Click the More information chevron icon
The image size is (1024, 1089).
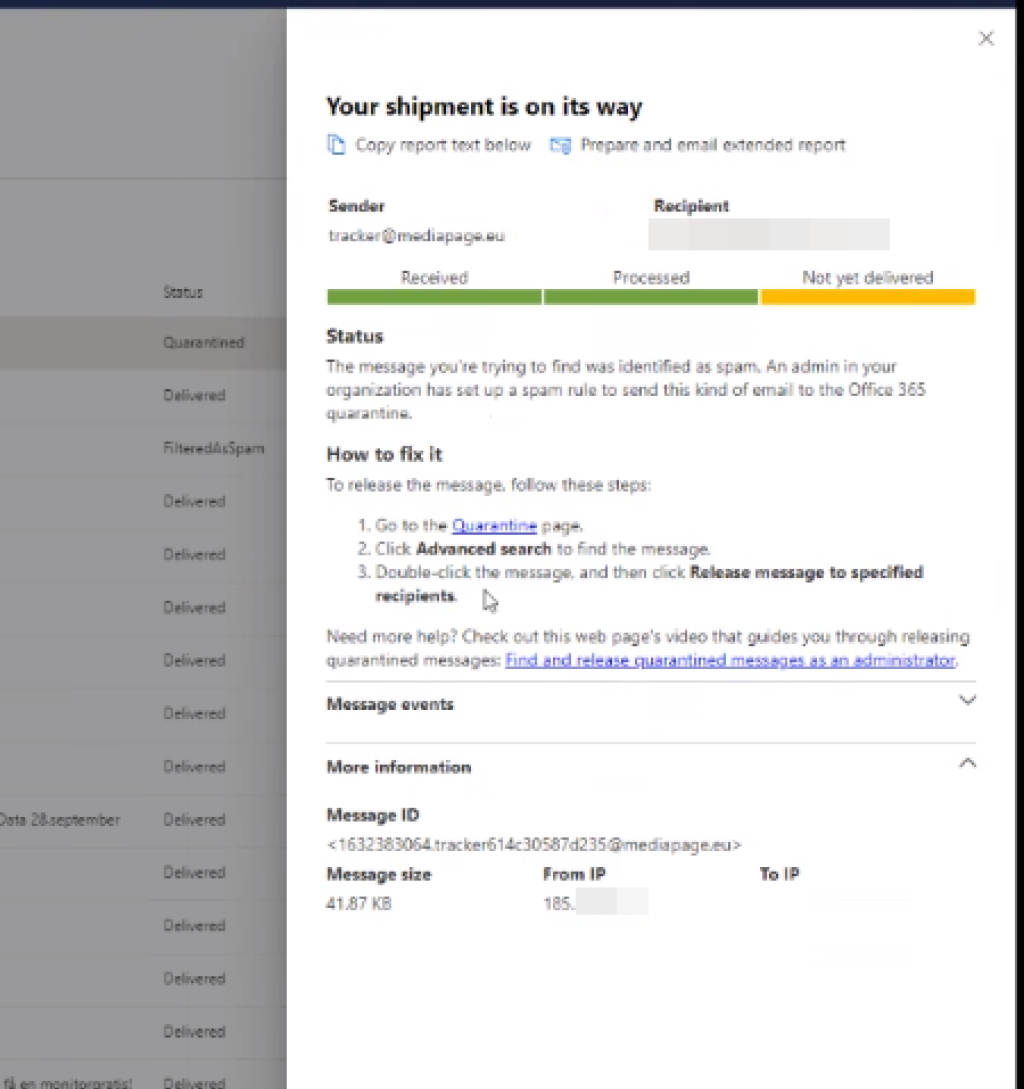(x=967, y=762)
